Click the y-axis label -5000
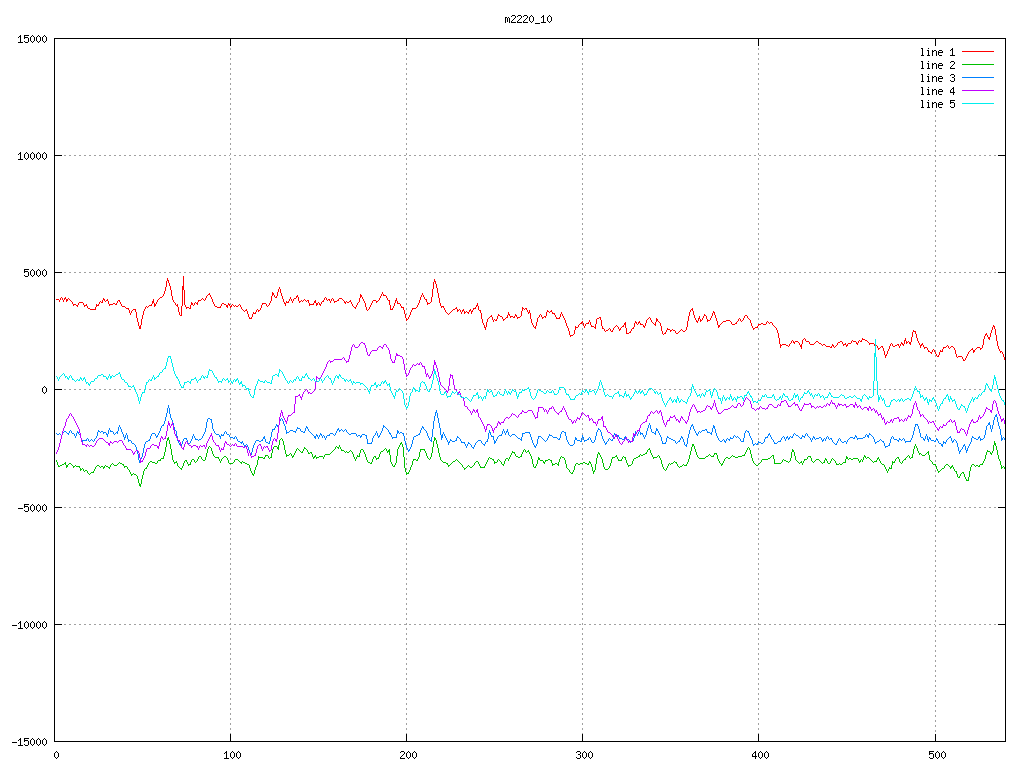The width and height of the screenshot is (1024, 768). point(33,507)
